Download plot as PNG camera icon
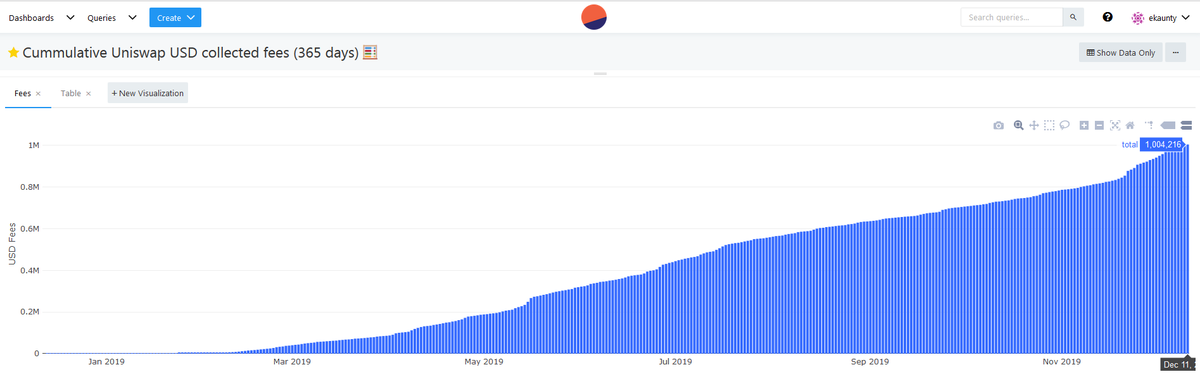This screenshot has height=391, width=1200. [x=998, y=125]
